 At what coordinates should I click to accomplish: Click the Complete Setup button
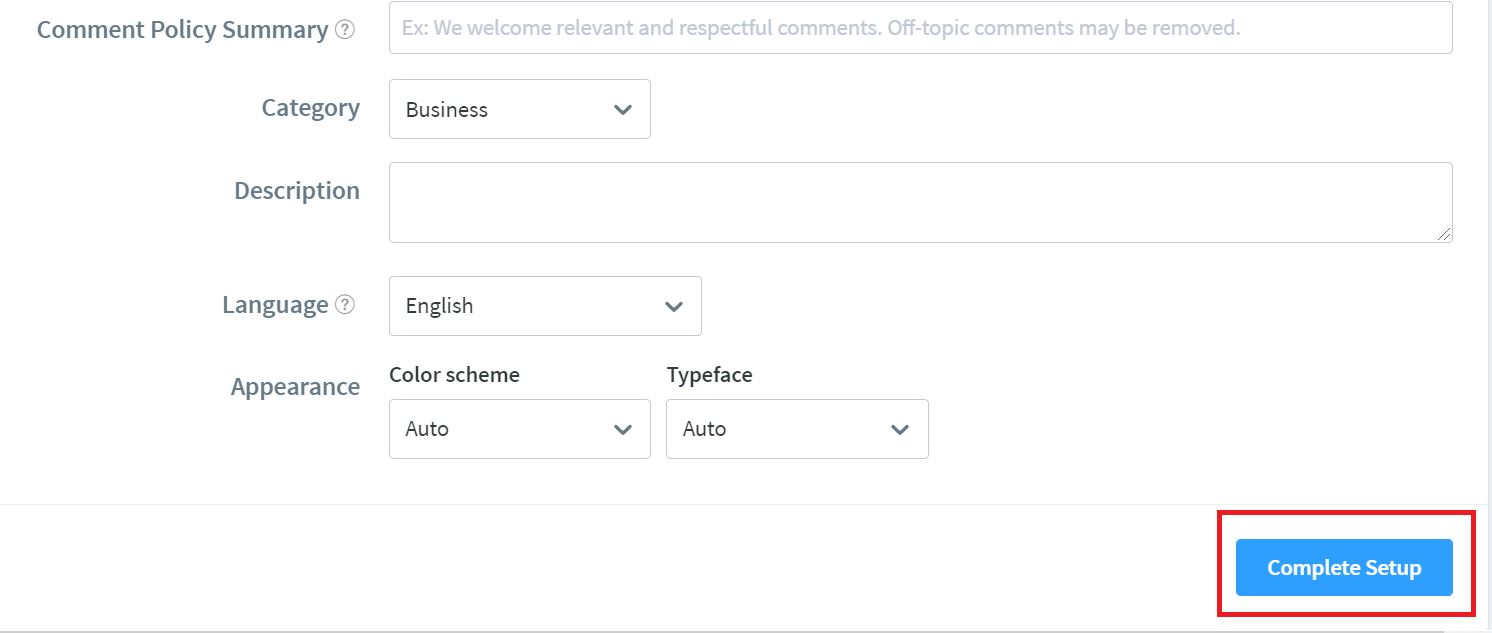point(1344,568)
